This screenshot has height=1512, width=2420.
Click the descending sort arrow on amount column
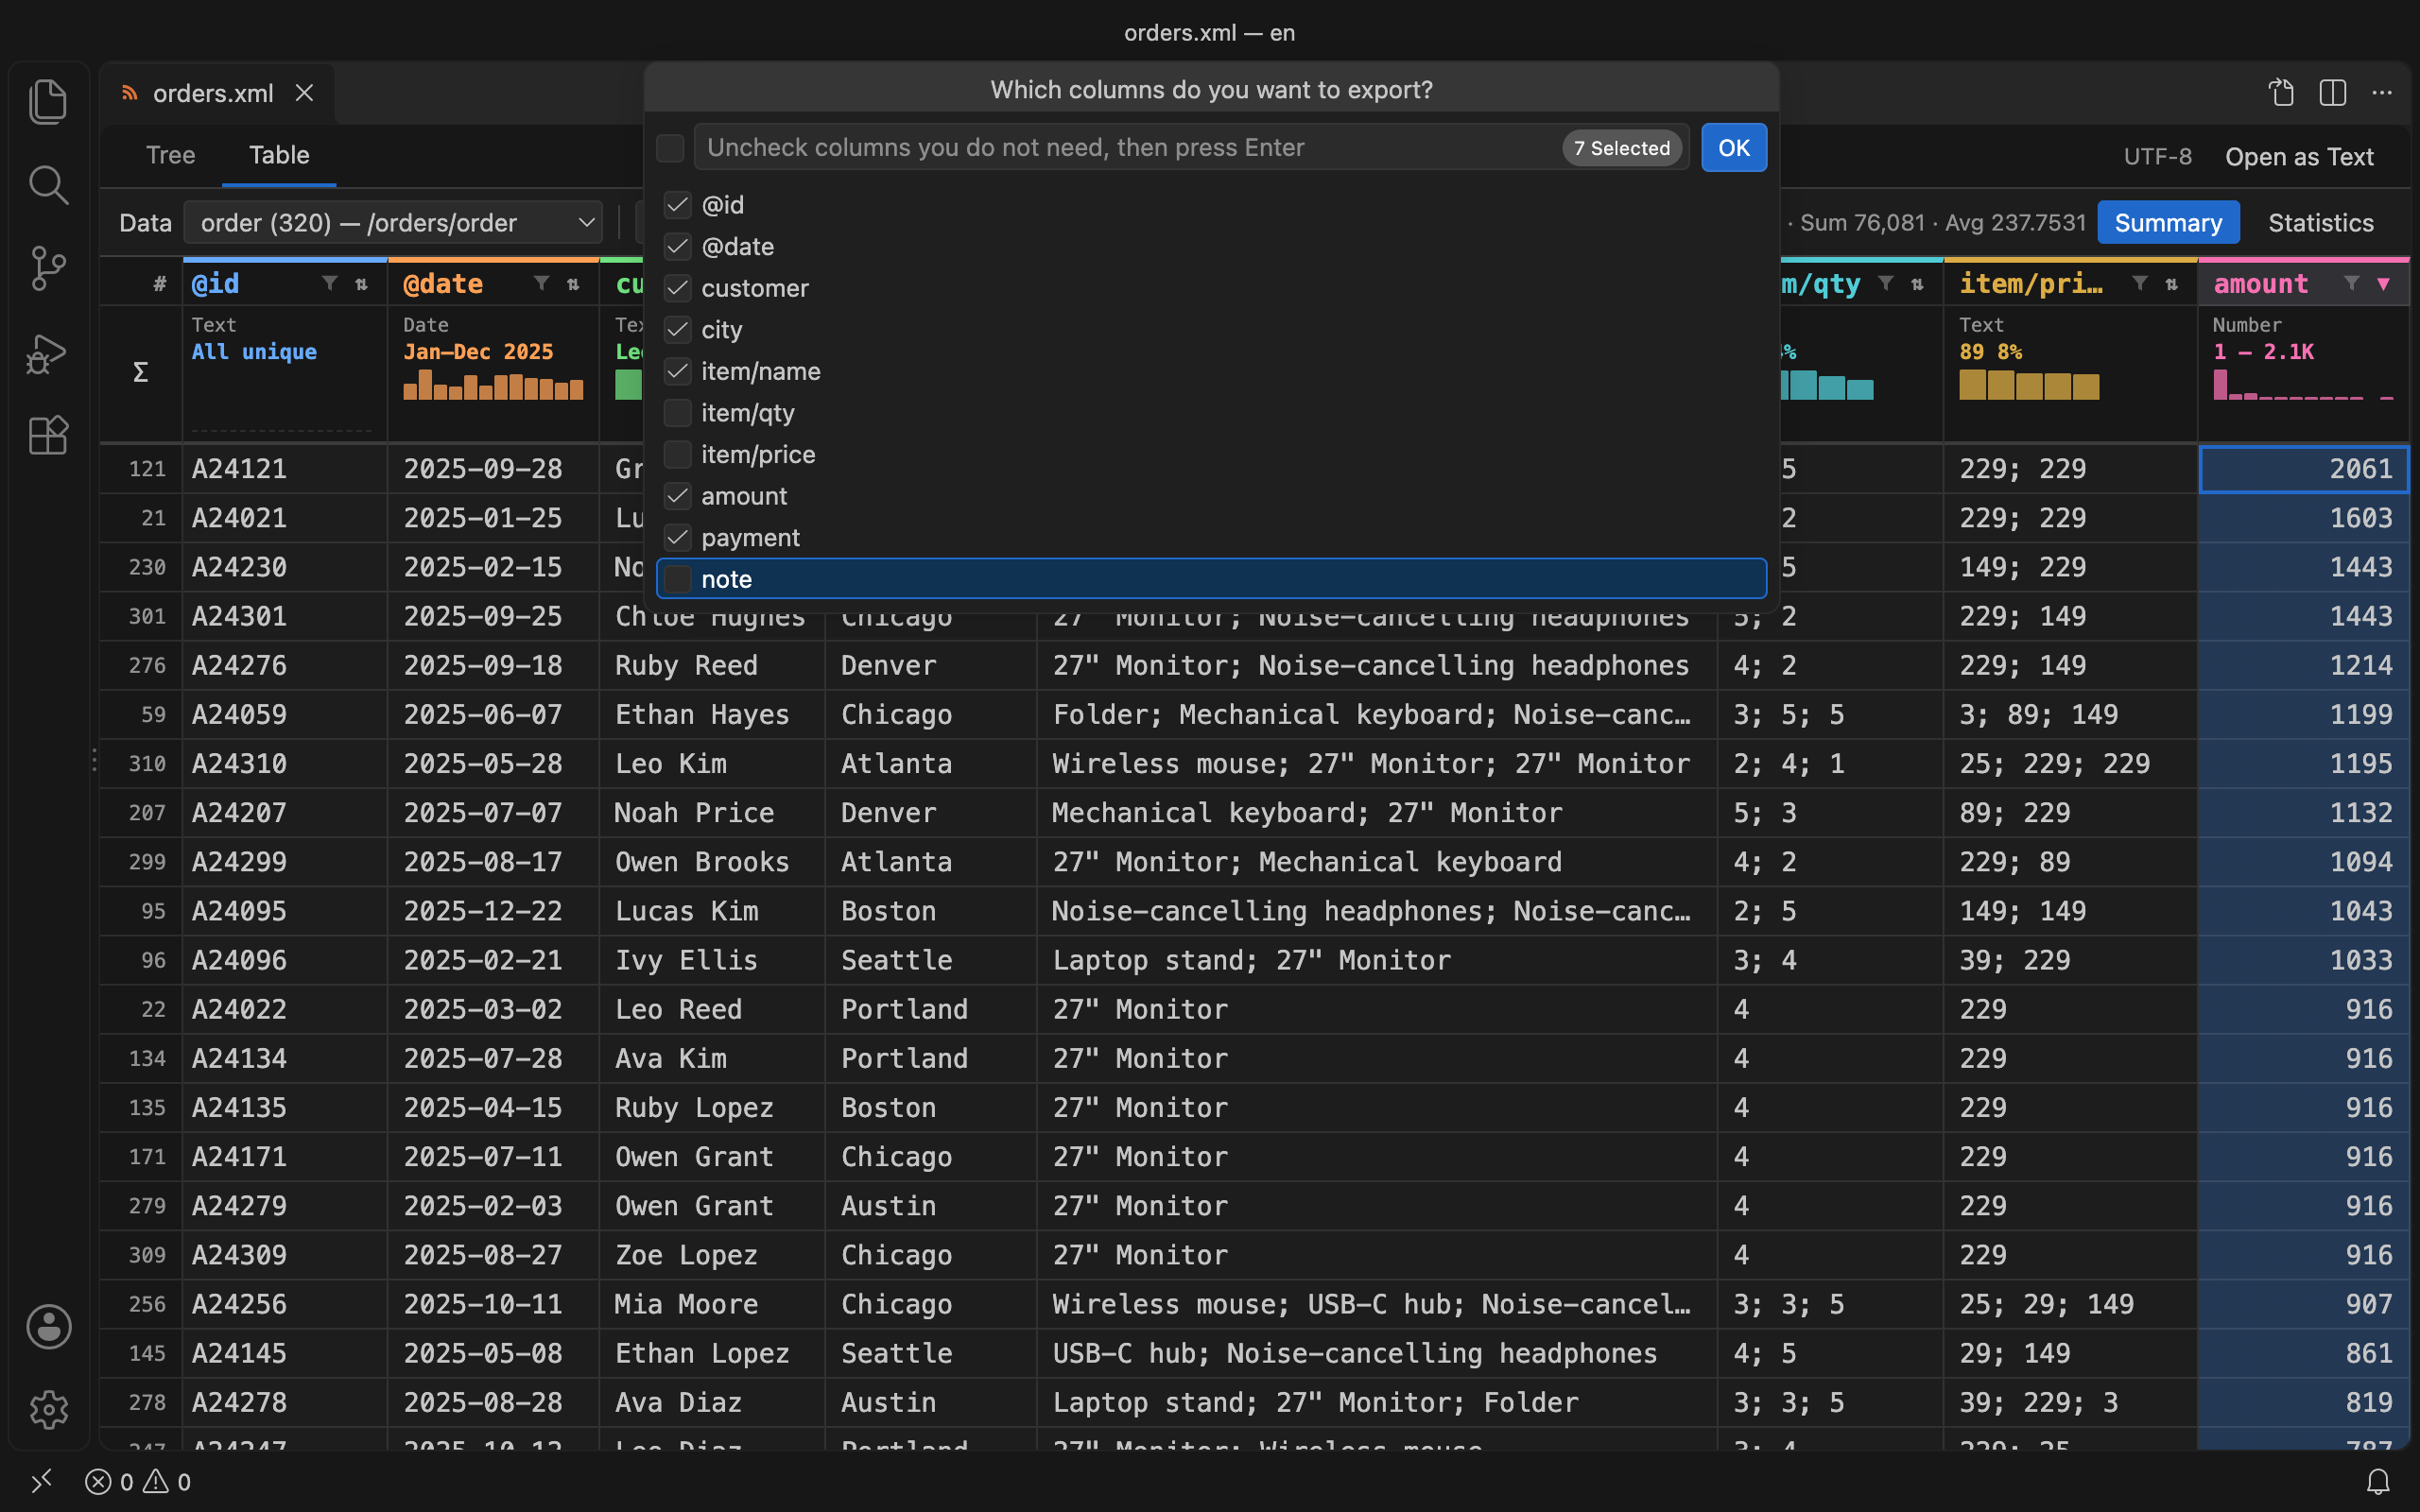point(2384,284)
